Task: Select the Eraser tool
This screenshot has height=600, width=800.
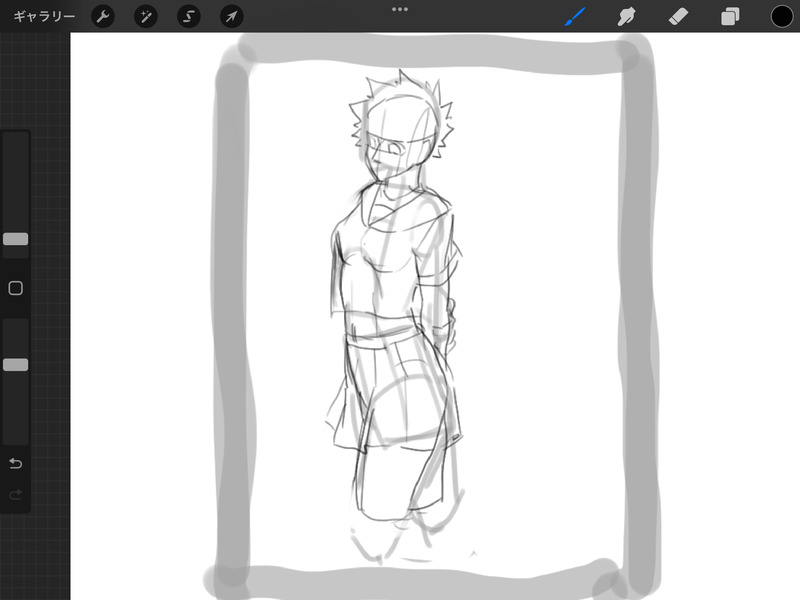Action: pyautogui.click(x=678, y=16)
